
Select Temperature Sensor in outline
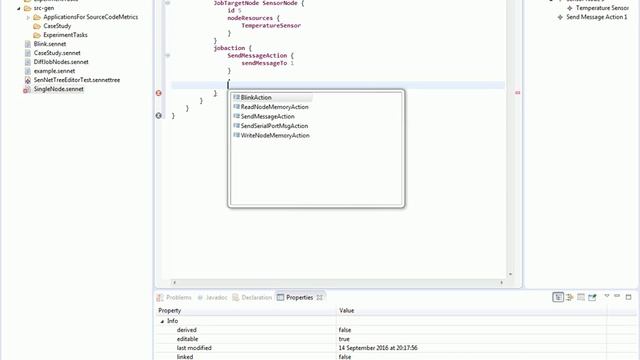pos(602,8)
